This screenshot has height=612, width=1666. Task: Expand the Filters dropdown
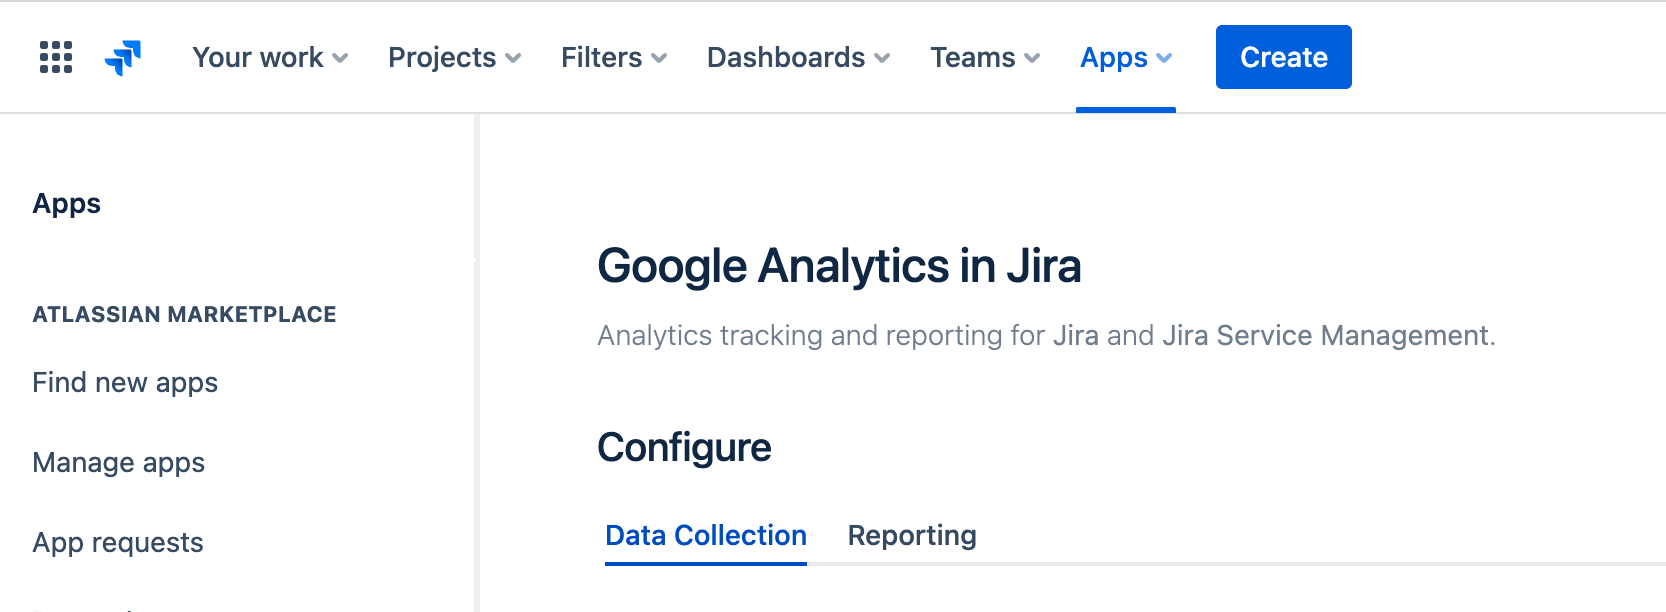613,57
